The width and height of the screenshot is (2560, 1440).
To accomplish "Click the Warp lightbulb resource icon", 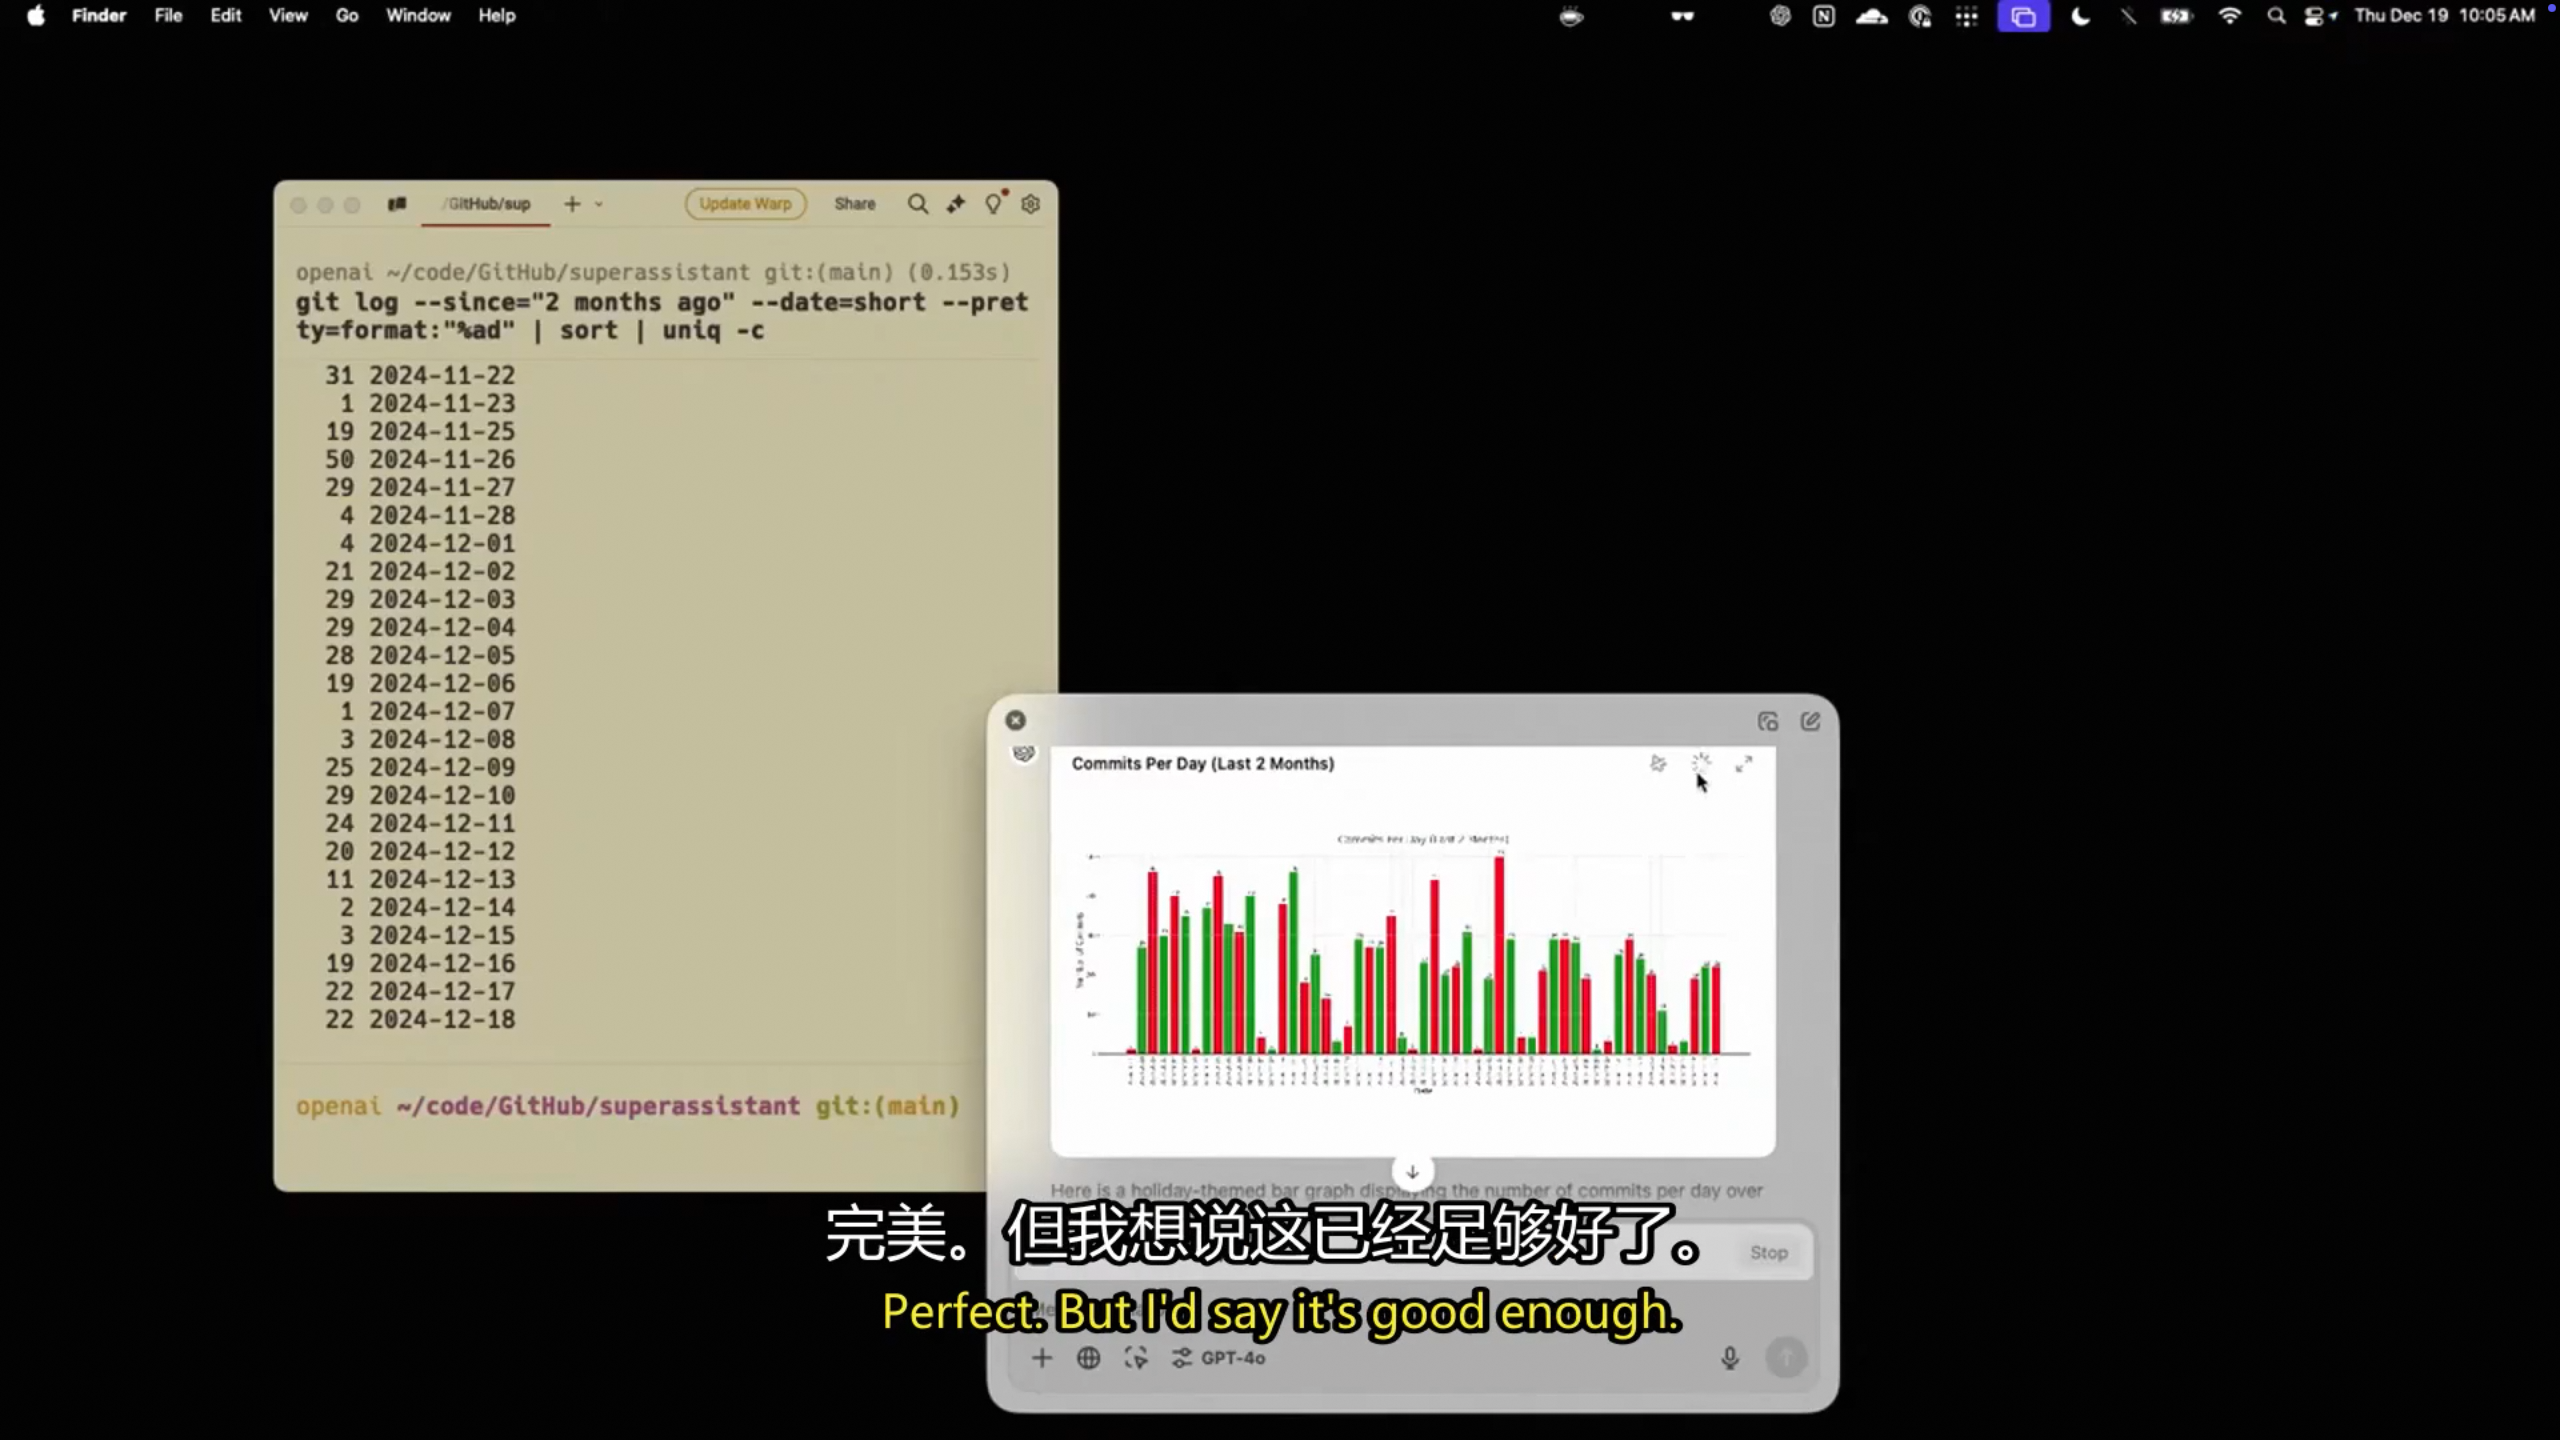I will click(993, 204).
